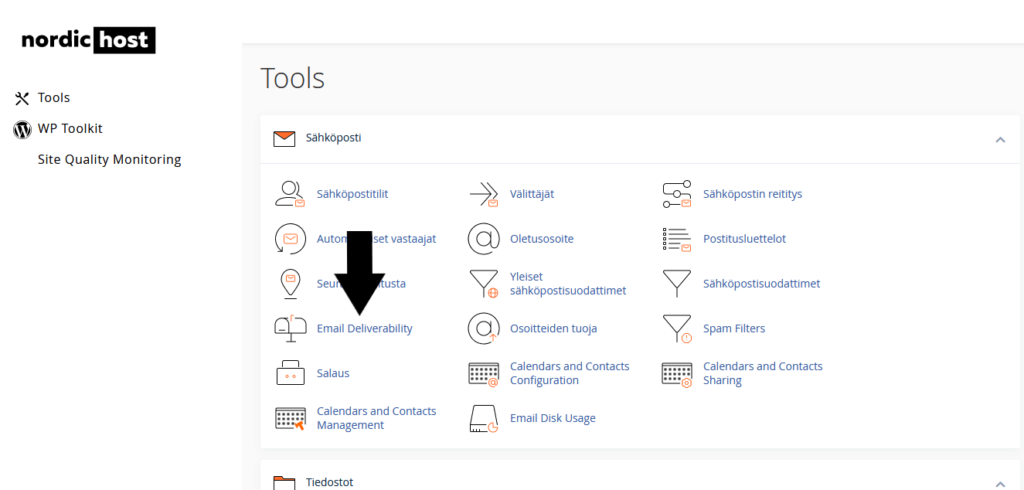Viewport: 1024px width, 490px height.
Task: Click the Calendars and Contacts Management link
Action: point(376,418)
